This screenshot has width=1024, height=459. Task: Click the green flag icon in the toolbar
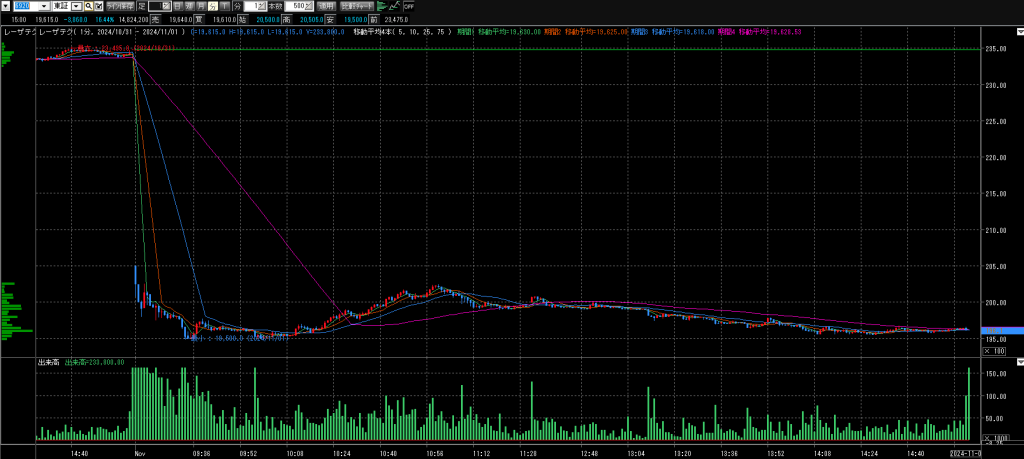pos(382,6)
